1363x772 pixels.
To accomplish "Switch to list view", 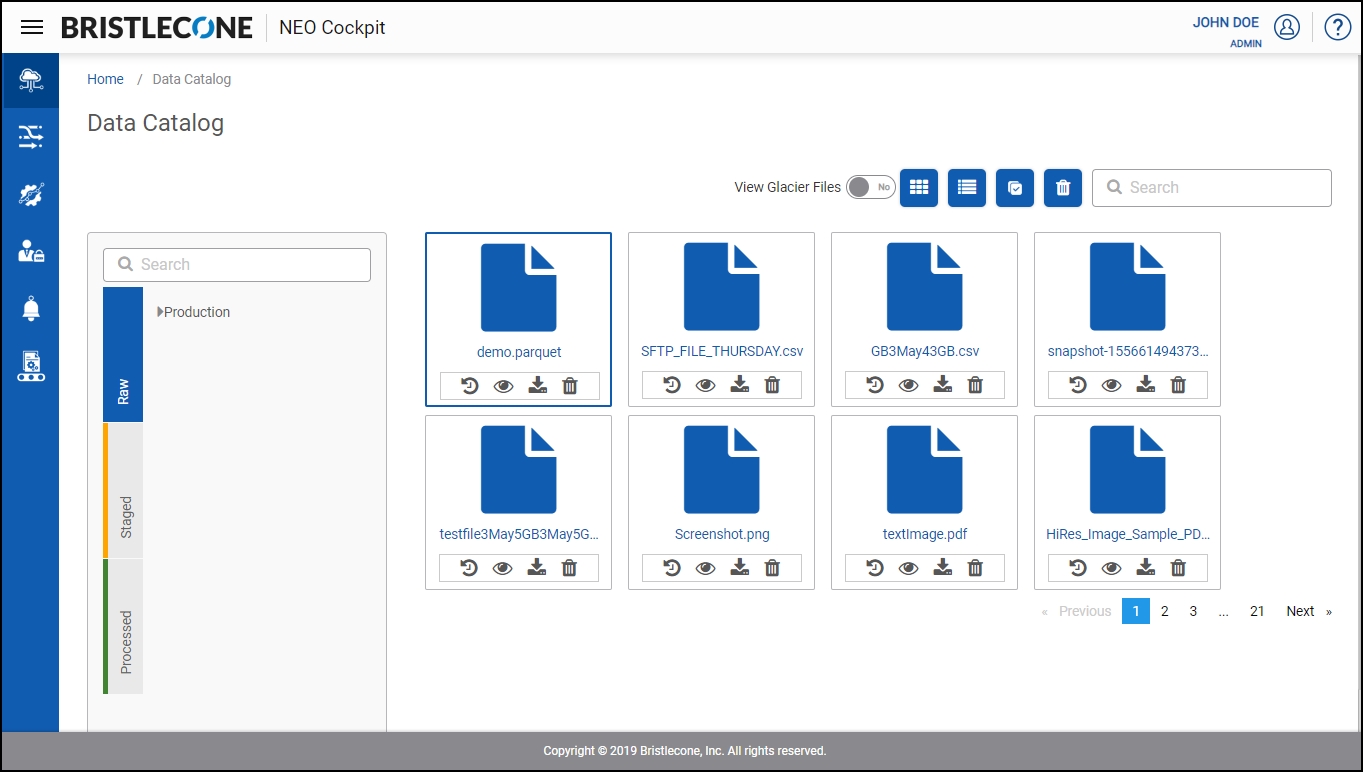I will click(x=967, y=187).
